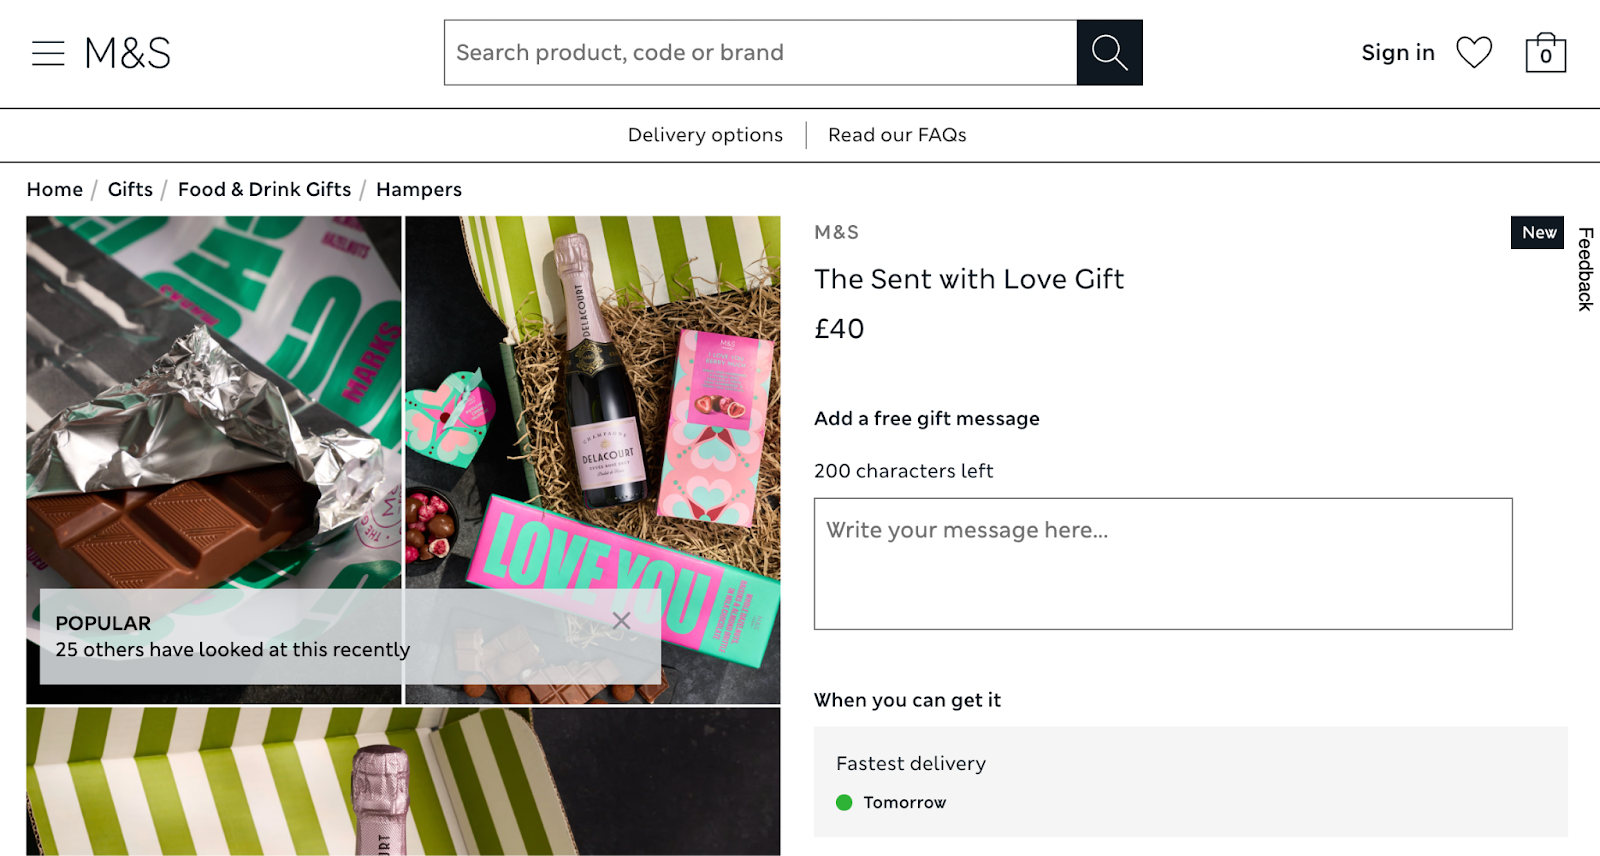1600x856 pixels.
Task: Dismiss the popular viewers notification
Action: point(624,619)
